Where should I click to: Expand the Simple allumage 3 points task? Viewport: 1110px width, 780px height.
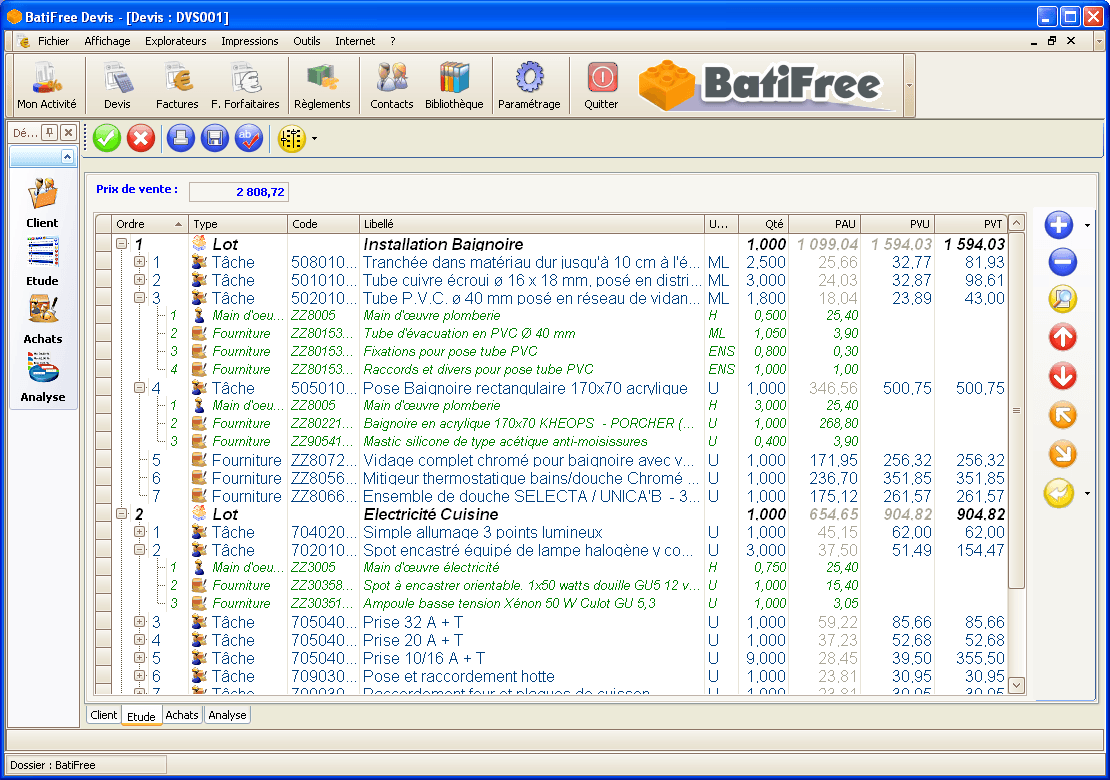pyautogui.click(x=135, y=533)
